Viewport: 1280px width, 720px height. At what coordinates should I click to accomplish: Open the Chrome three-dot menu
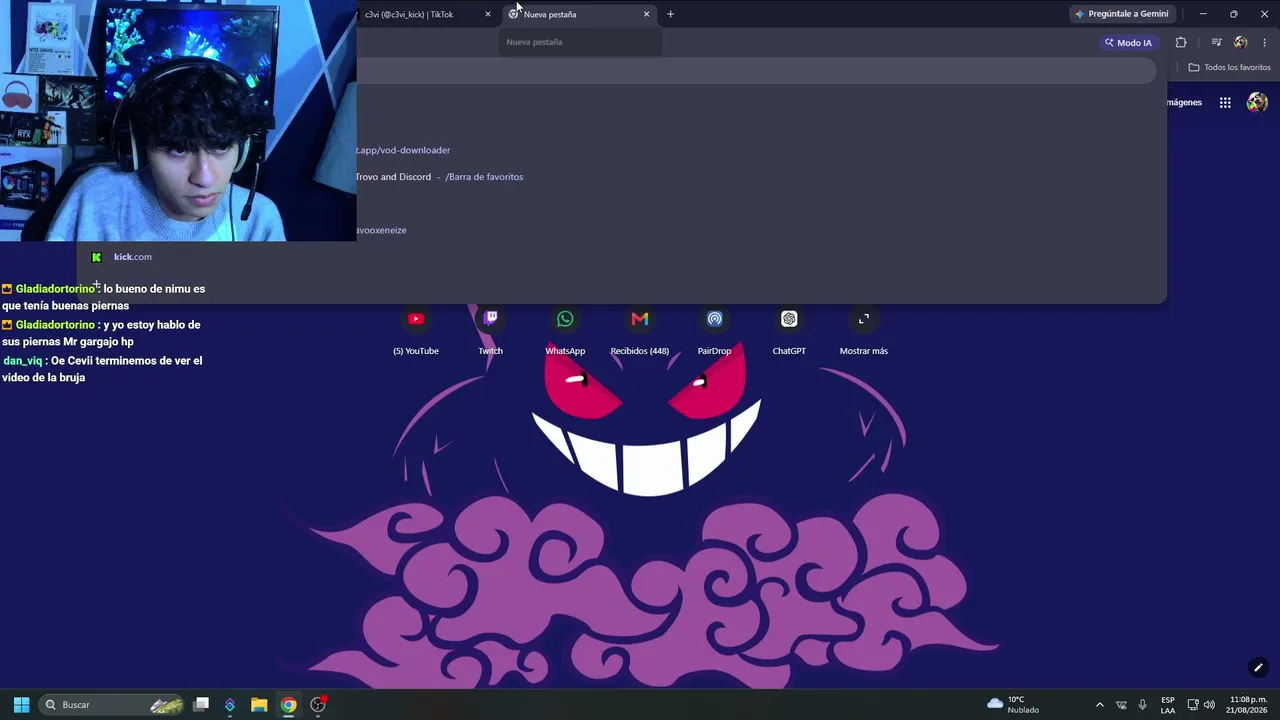click(x=1265, y=42)
